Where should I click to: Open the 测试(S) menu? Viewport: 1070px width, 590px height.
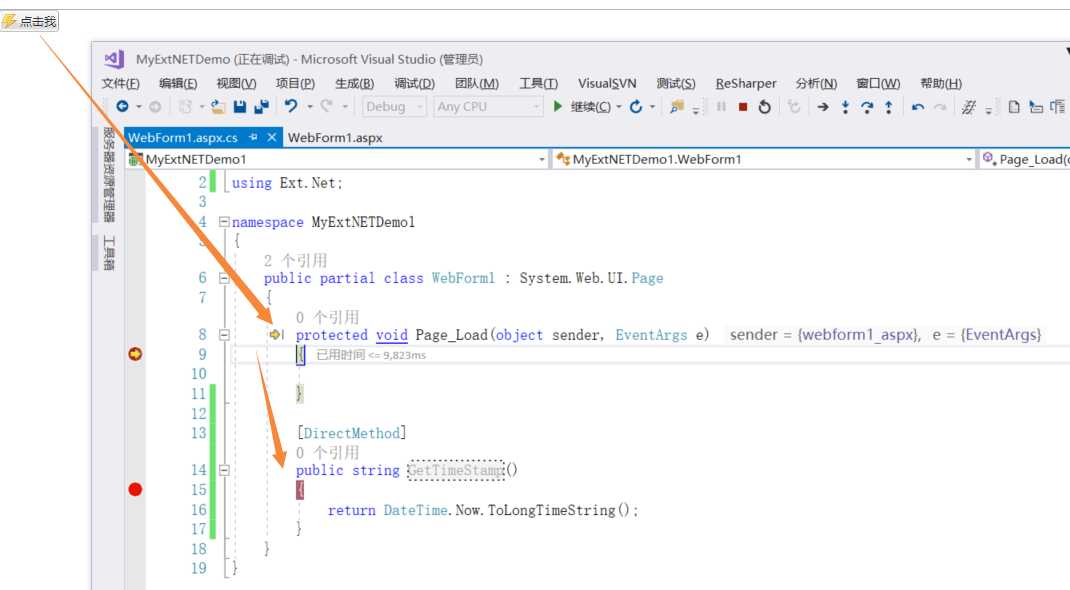pos(676,83)
